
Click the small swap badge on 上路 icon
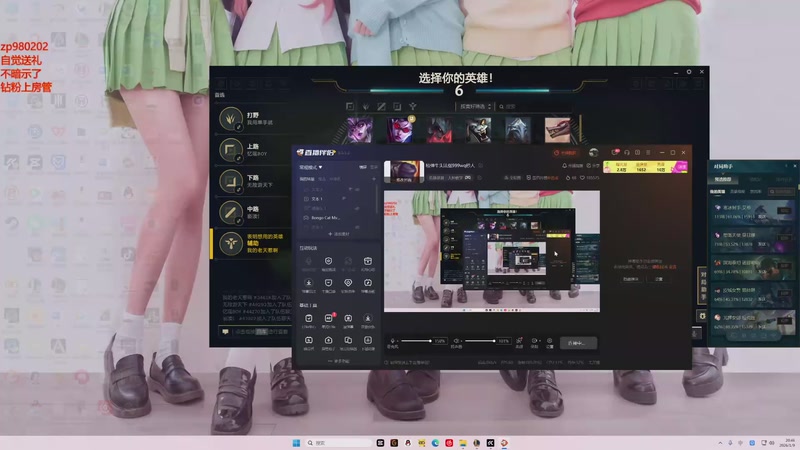(x=238, y=158)
